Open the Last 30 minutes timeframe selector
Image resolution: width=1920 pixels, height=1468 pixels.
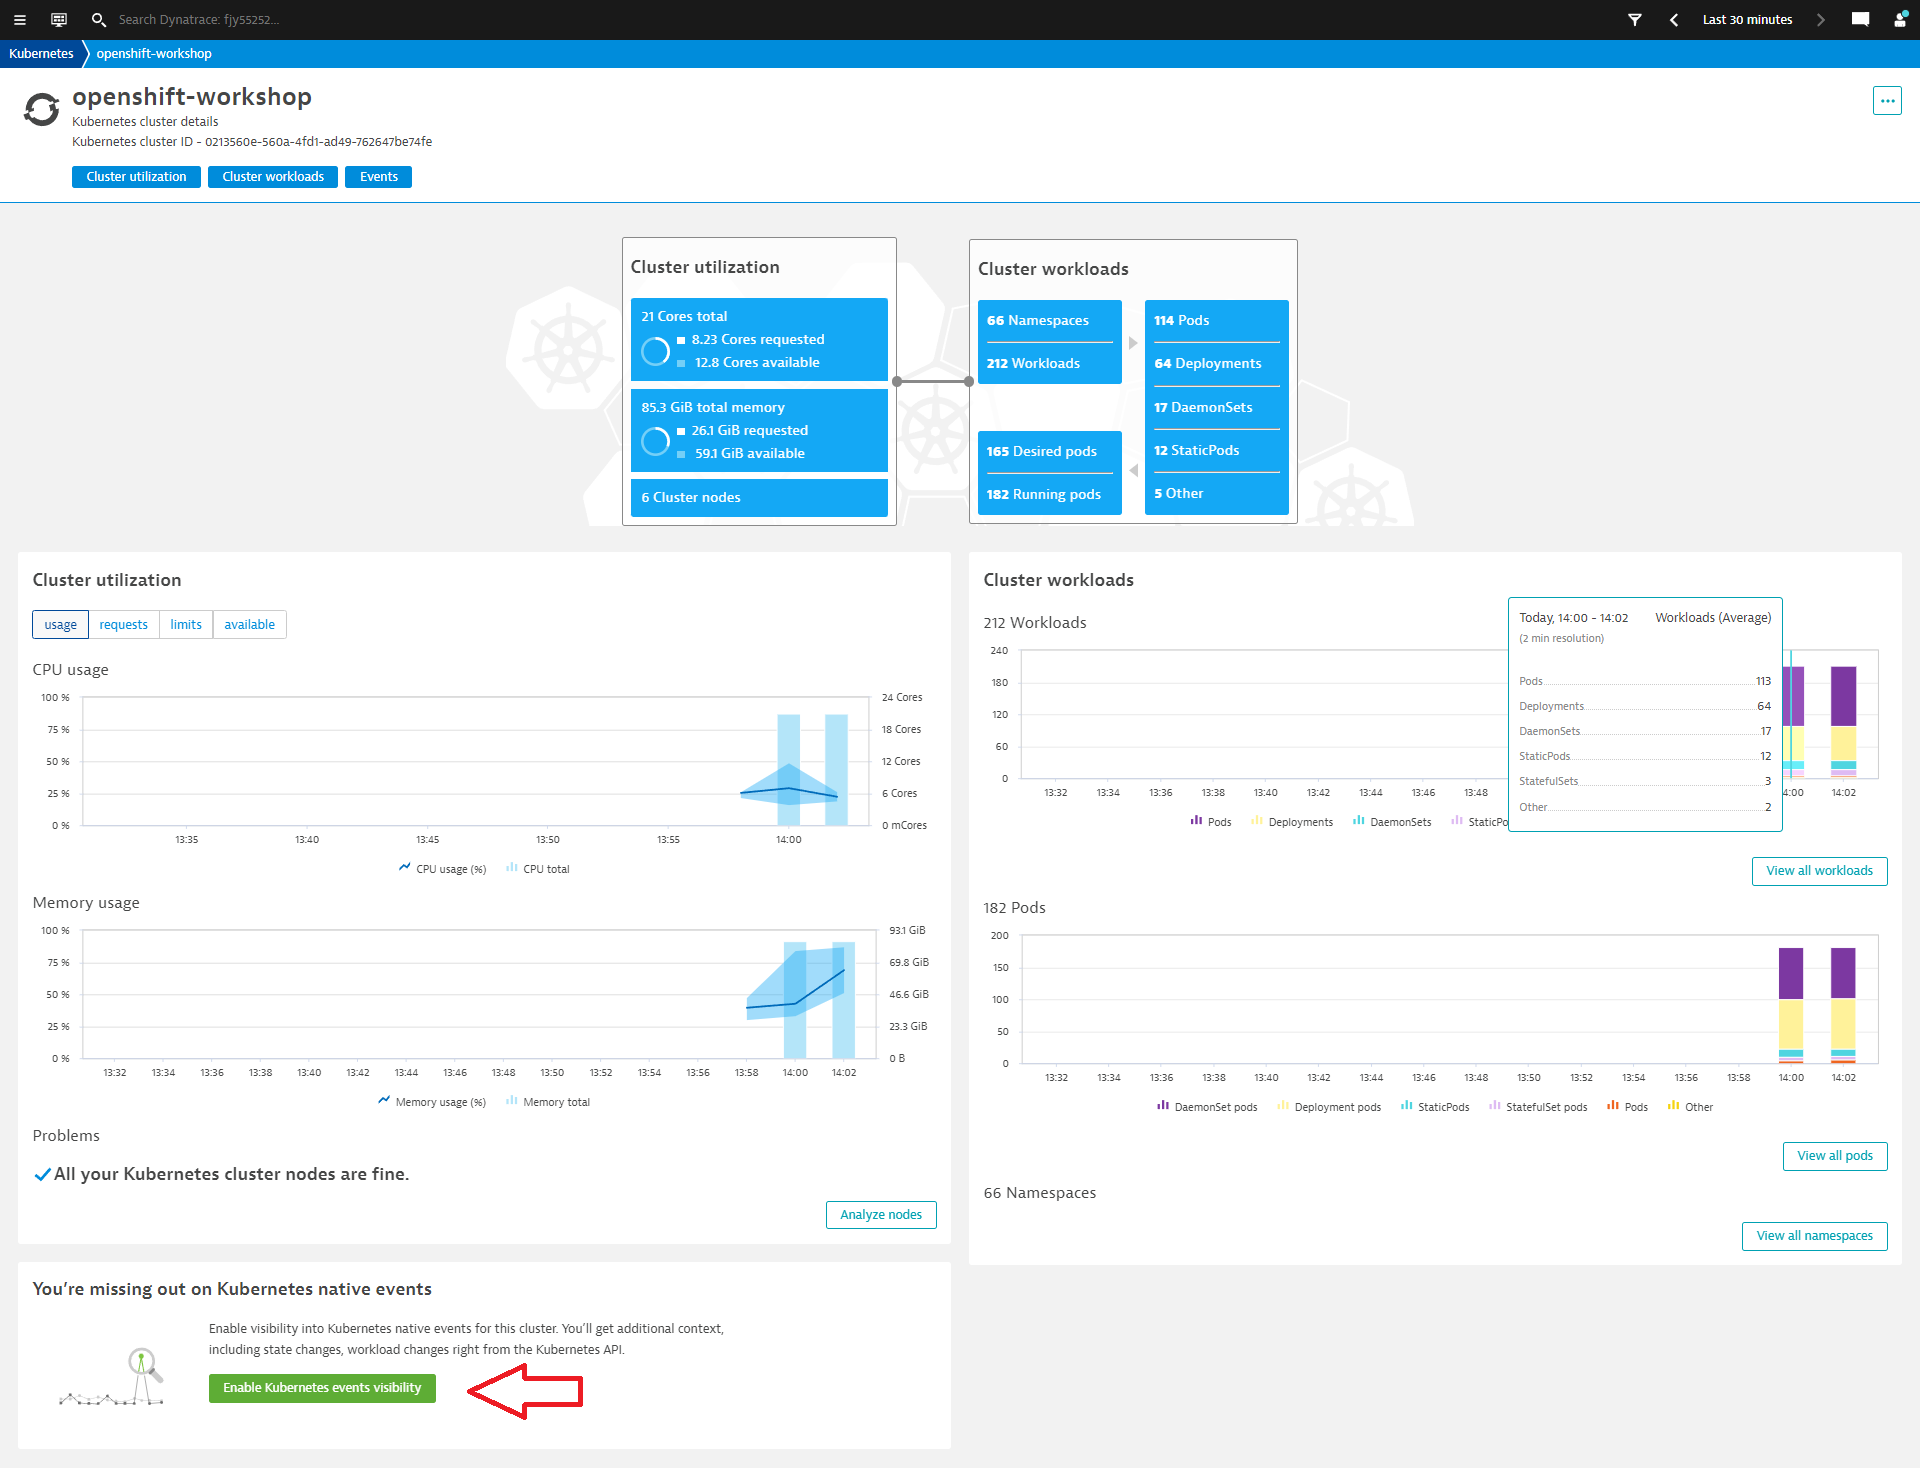coord(1747,19)
